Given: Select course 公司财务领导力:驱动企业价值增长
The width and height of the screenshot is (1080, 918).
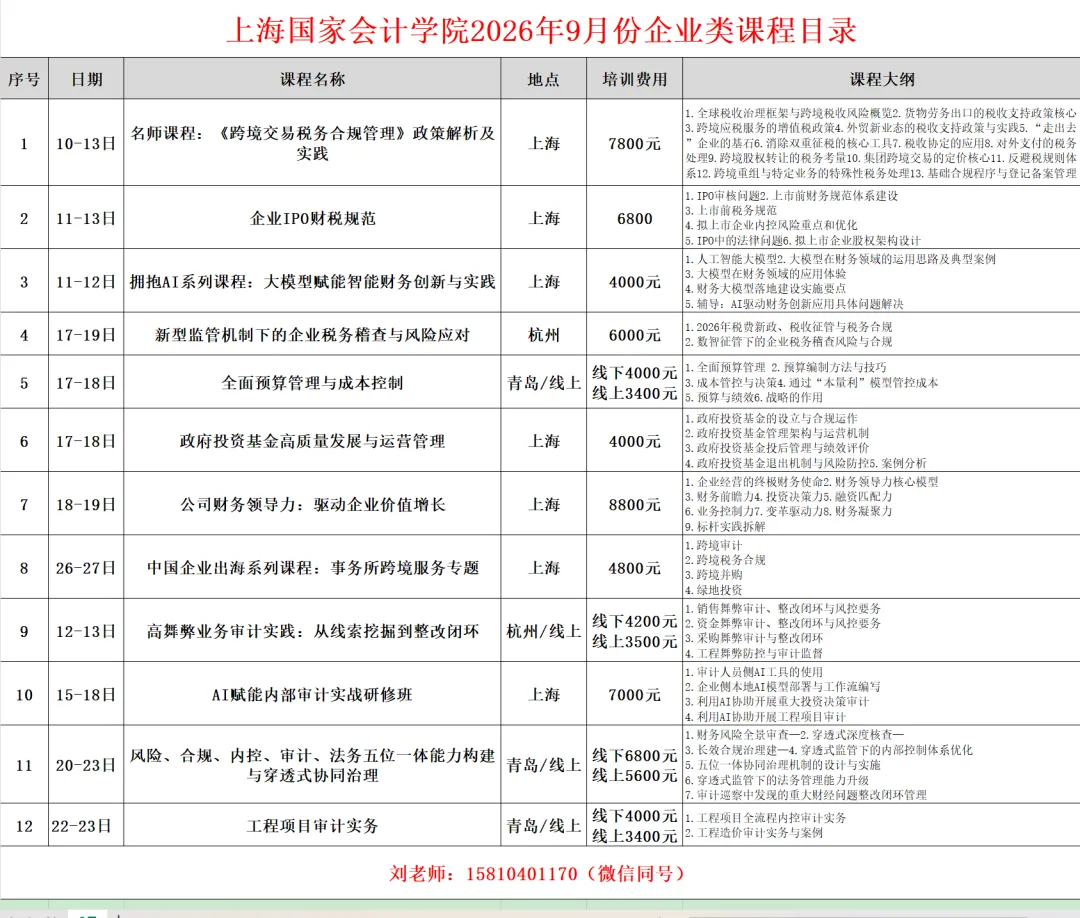Looking at the screenshot, I should 312,504.
